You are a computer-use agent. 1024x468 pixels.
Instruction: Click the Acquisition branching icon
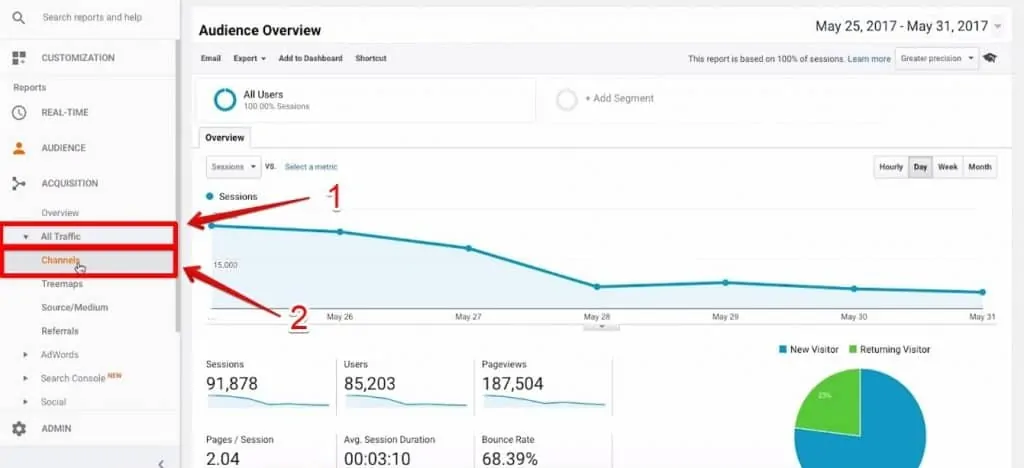(x=18, y=184)
